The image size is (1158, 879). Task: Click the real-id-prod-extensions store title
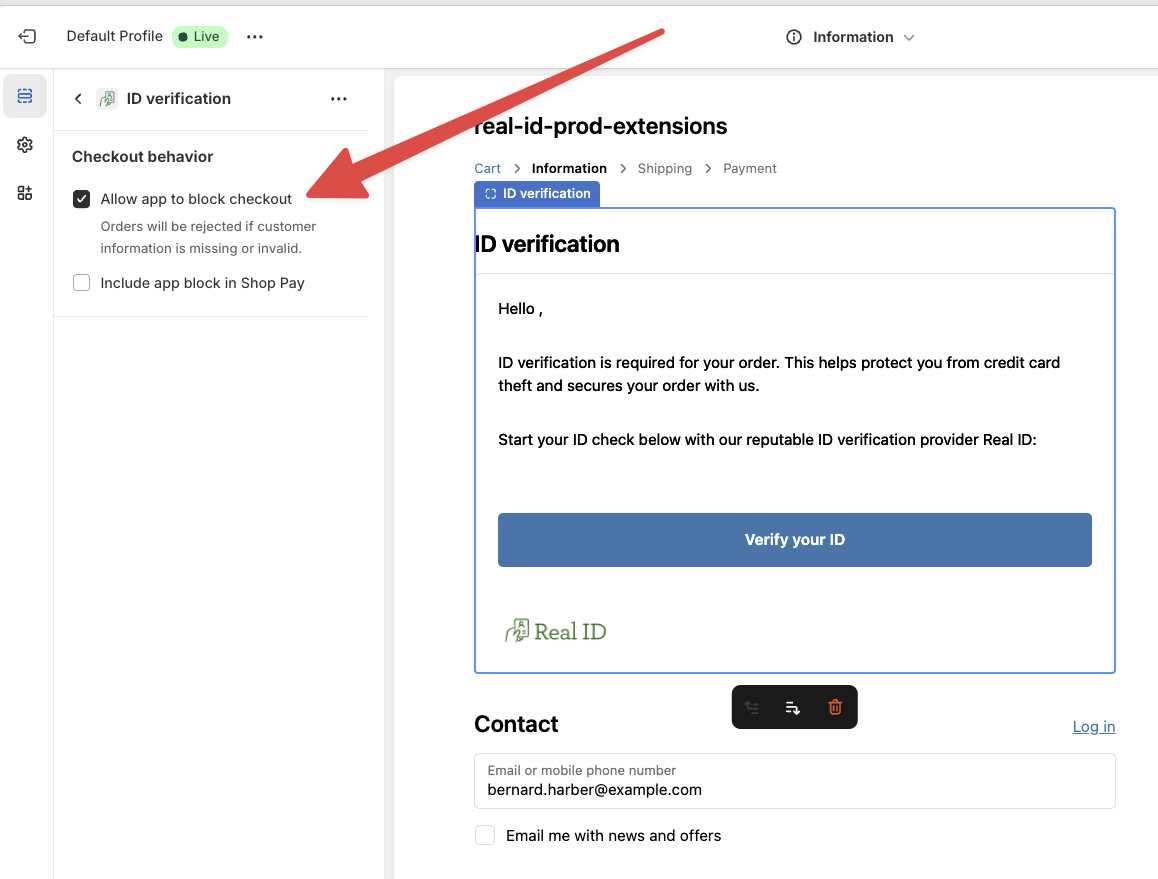point(600,126)
